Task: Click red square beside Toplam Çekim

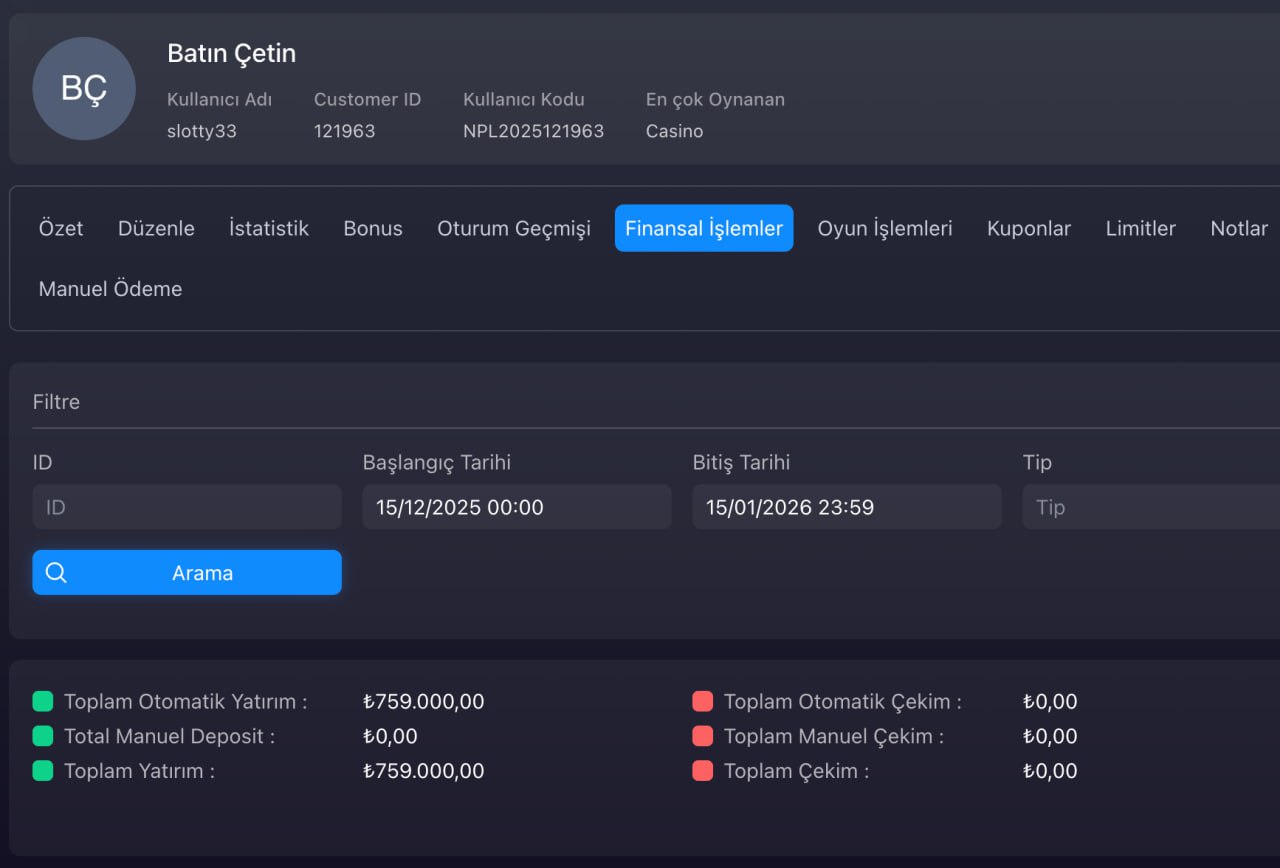Action: point(702,771)
